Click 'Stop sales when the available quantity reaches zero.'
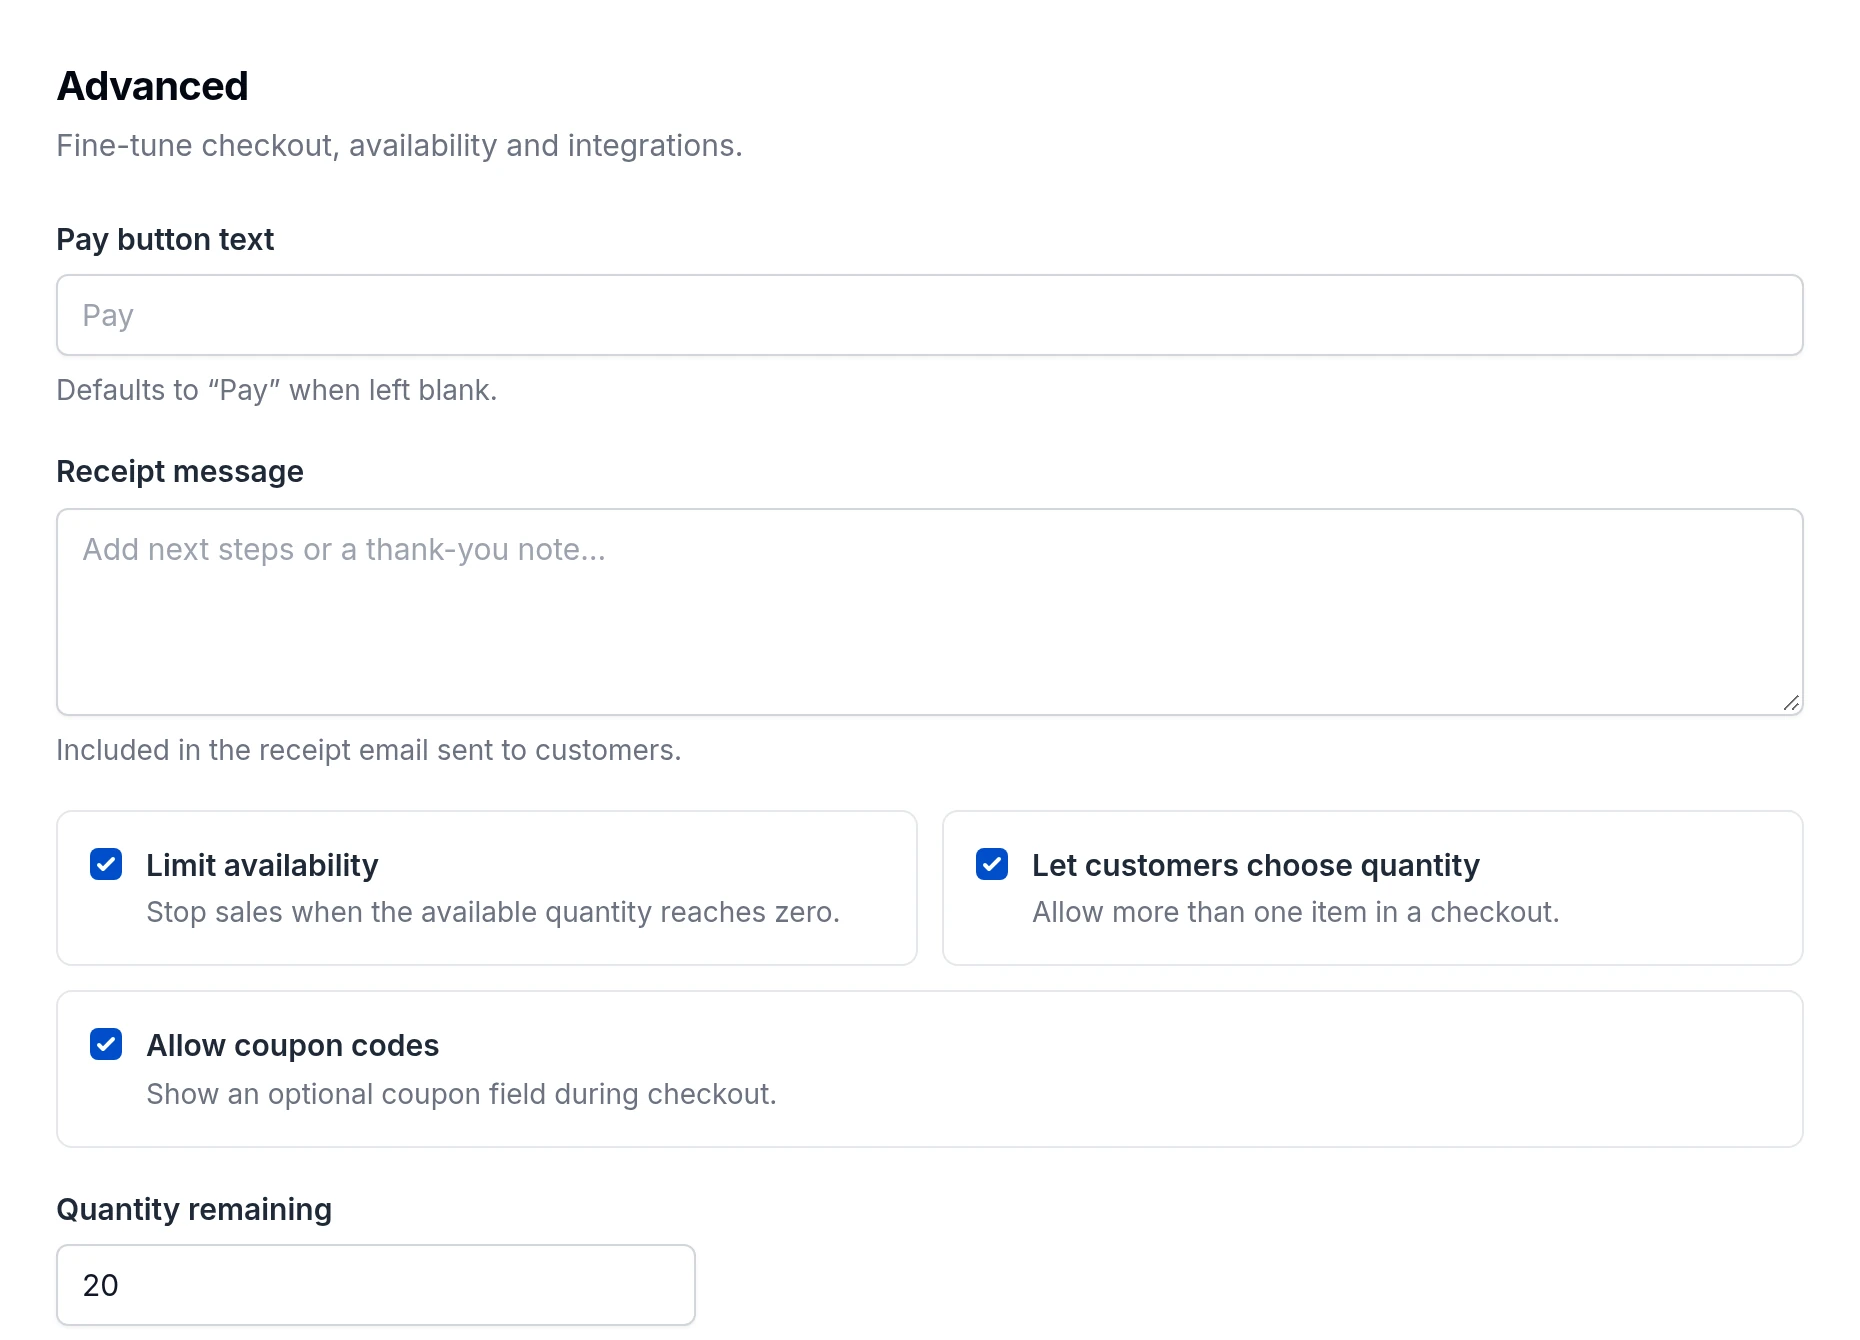 [493, 912]
